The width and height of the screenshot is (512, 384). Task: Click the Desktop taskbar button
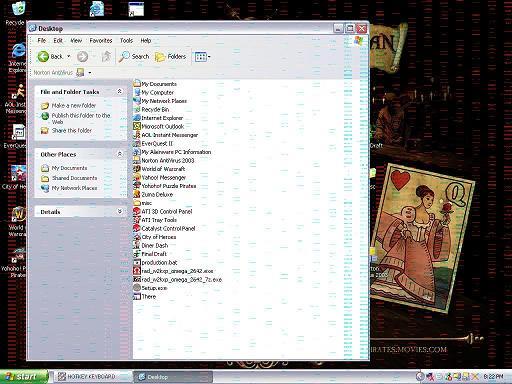coord(172,377)
